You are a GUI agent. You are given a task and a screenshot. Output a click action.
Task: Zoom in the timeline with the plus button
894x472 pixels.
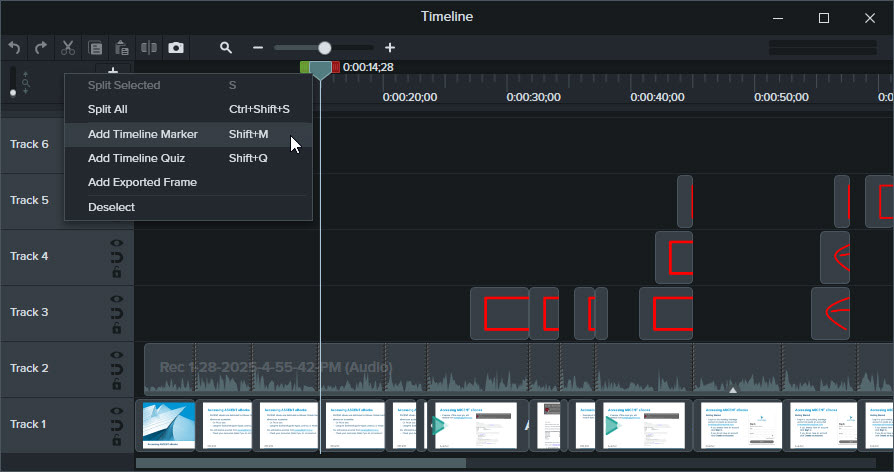tap(390, 48)
